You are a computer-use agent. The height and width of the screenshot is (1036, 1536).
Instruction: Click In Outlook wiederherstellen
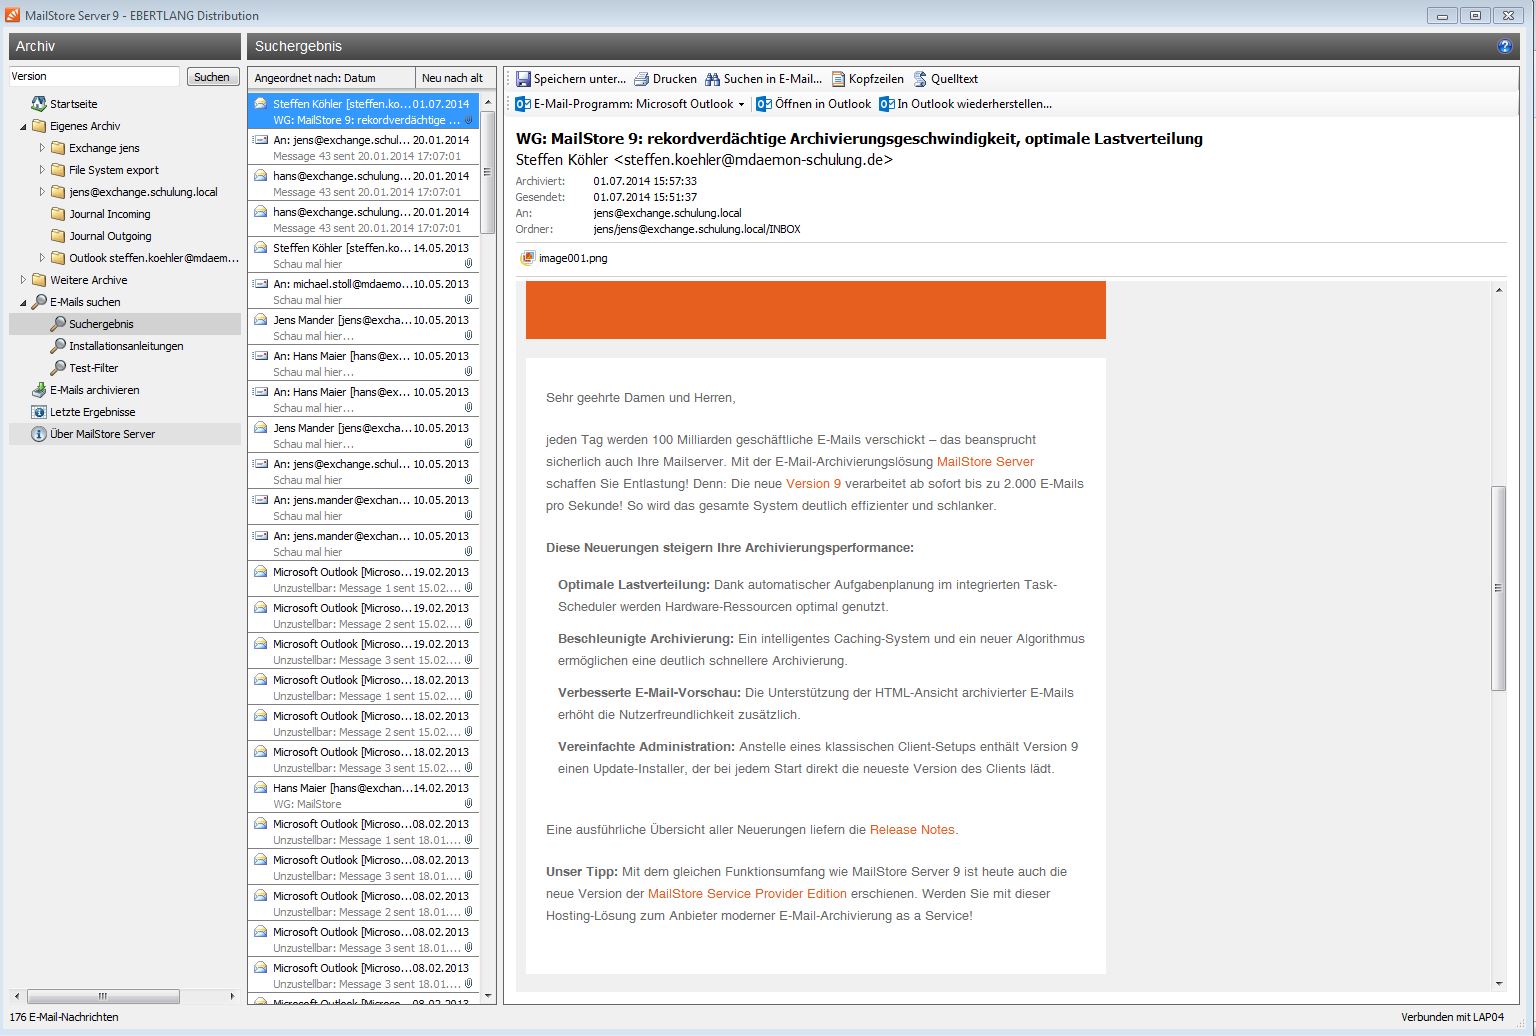pos(966,104)
